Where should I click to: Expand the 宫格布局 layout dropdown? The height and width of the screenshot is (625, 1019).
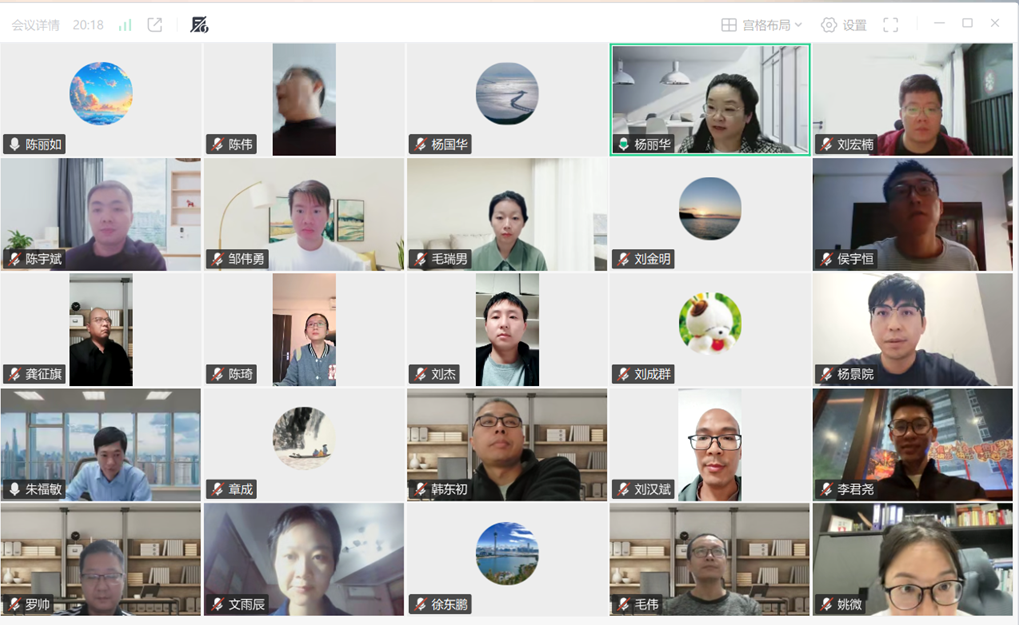762,25
